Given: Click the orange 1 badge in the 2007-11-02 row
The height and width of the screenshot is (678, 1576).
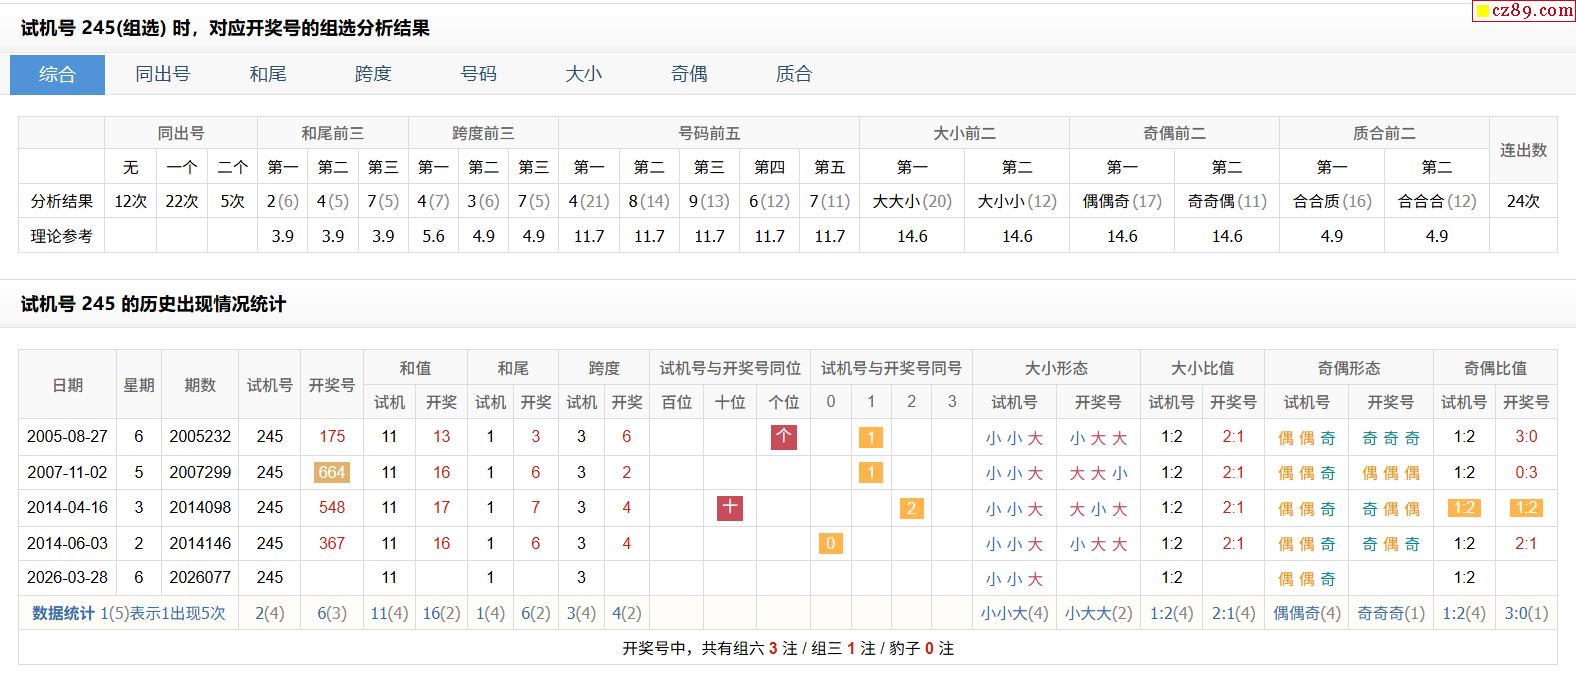Looking at the screenshot, I should click(x=871, y=473).
